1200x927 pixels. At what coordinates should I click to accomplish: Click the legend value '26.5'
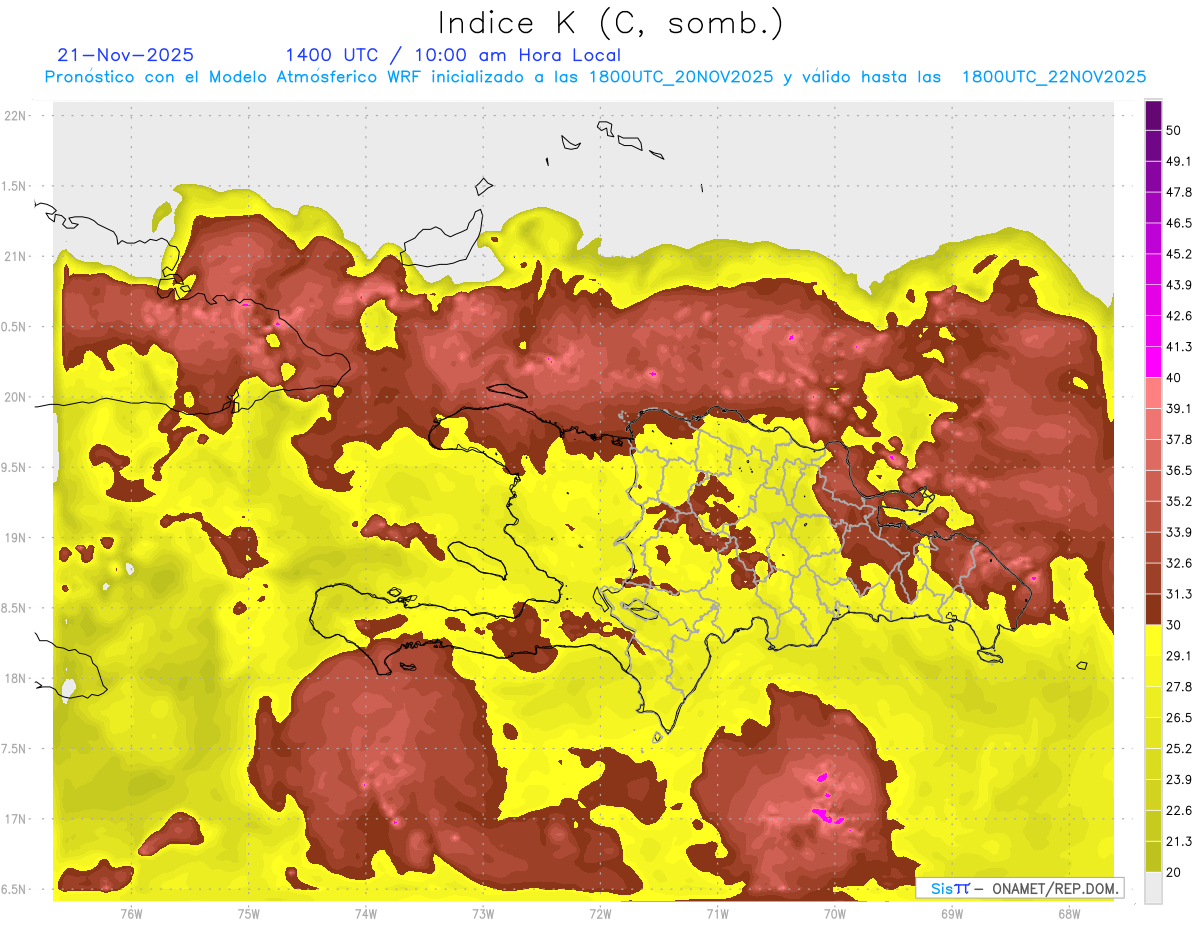click(x=1179, y=717)
